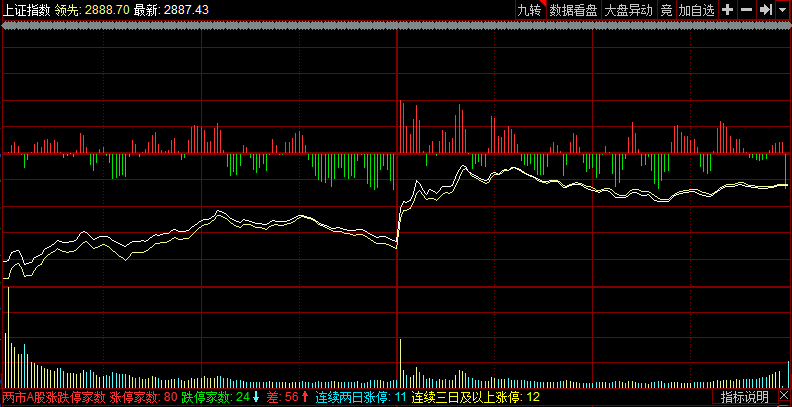Open the 数据看盘 panel
The width and height of the screenshot is (792, 407).
[x=573, y=10]
